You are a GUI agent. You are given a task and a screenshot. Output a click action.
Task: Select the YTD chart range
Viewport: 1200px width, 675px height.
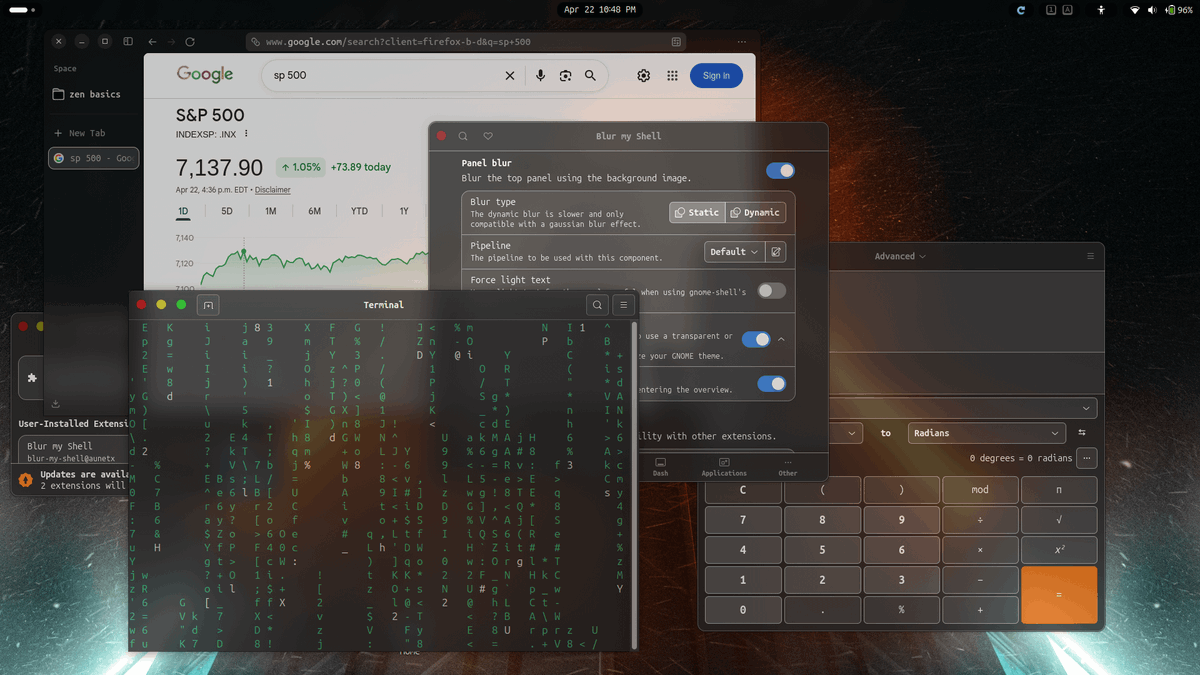359,211
